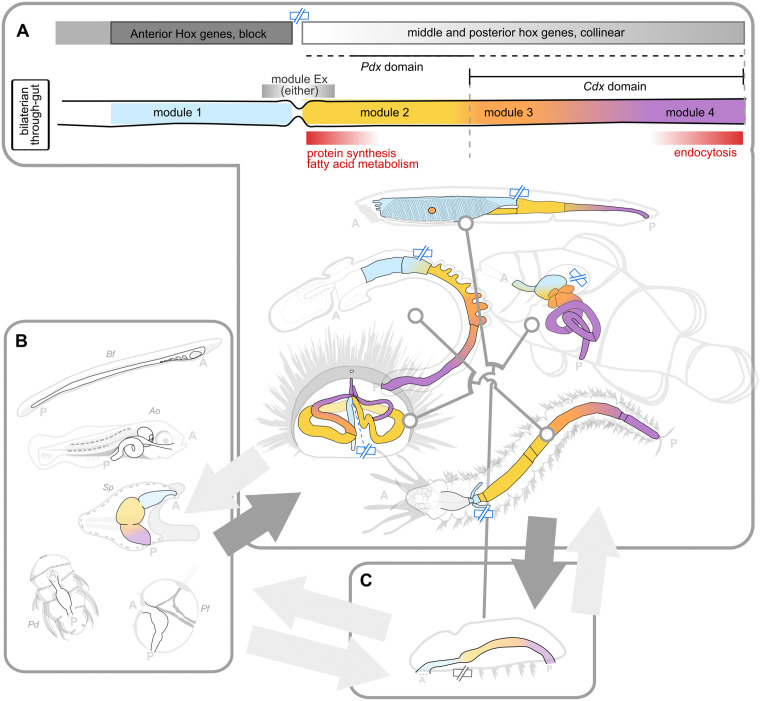761x701 pixels.
Task: Click the blue break symbol on amphioxus
Action: 519,192
